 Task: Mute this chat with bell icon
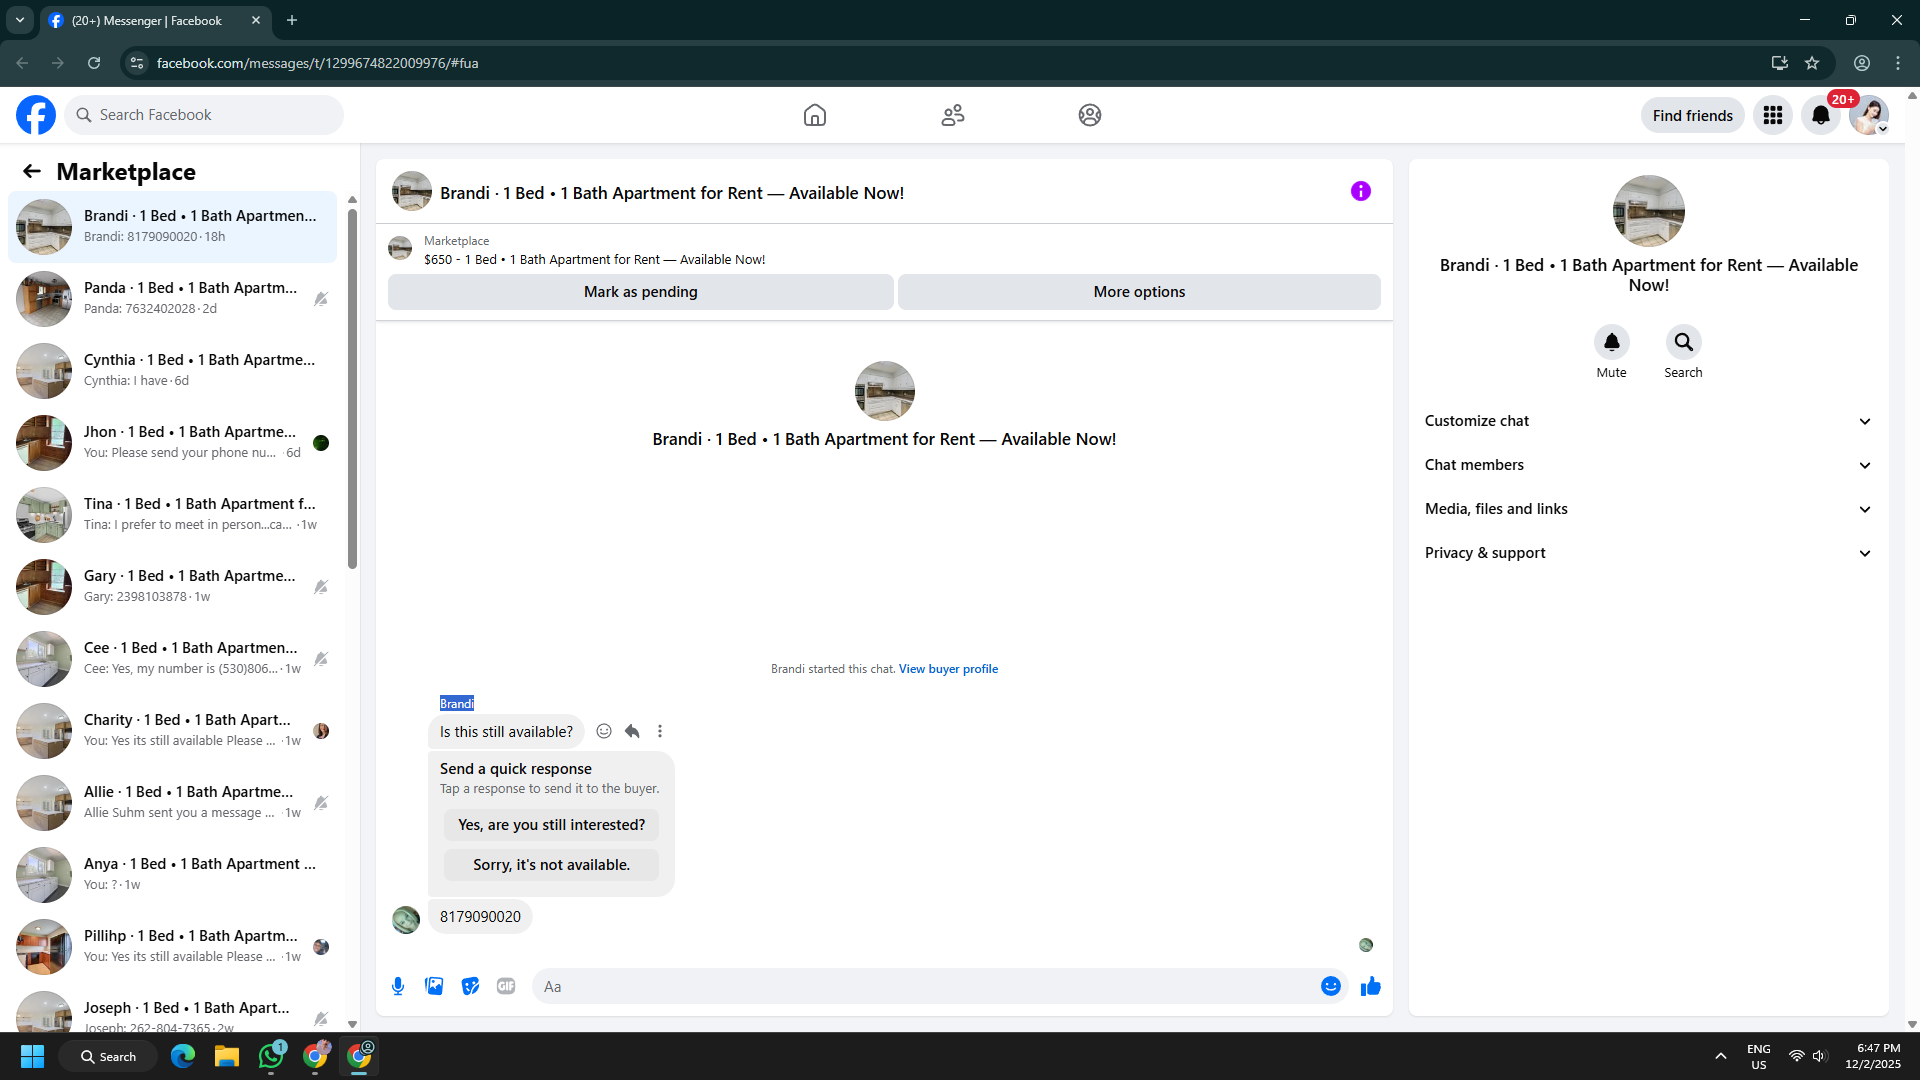[1611, 343]
